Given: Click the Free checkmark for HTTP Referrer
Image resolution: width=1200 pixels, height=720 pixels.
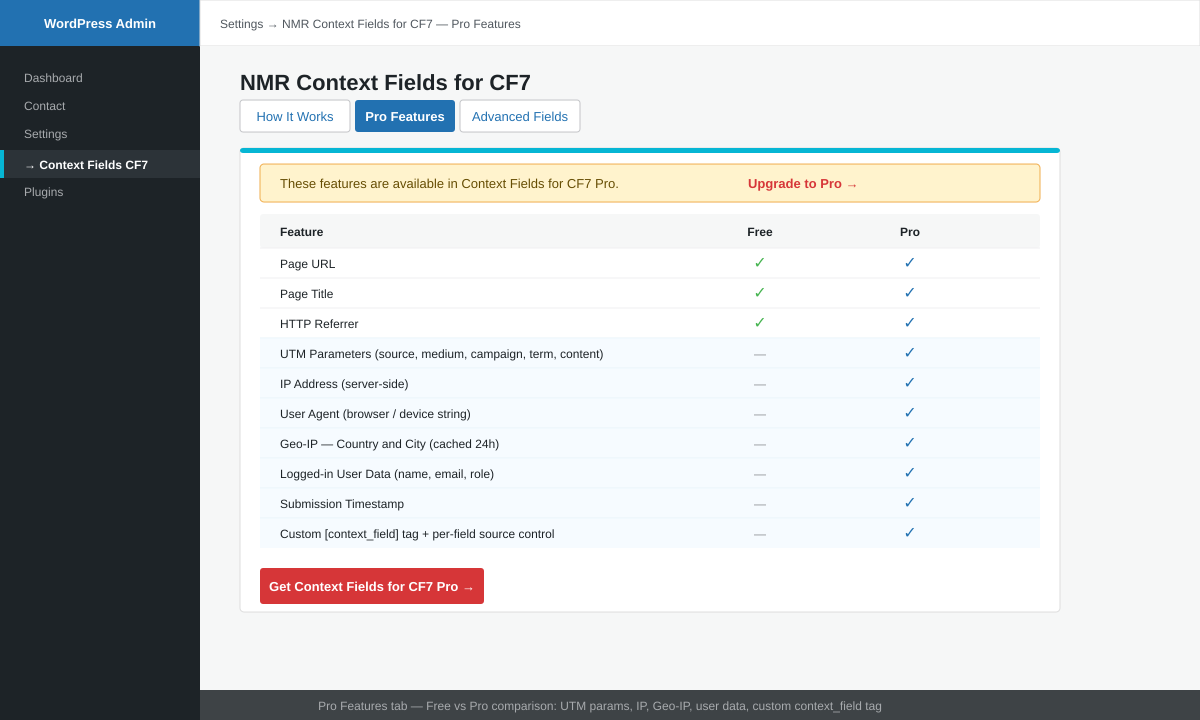Looking at the screenshot, I should (760, 323).
